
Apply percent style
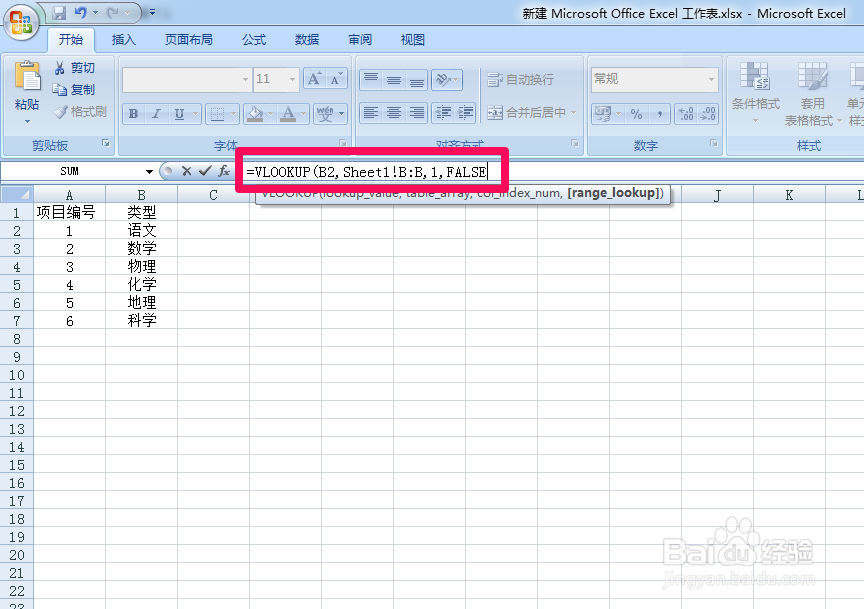coord(636,114)
